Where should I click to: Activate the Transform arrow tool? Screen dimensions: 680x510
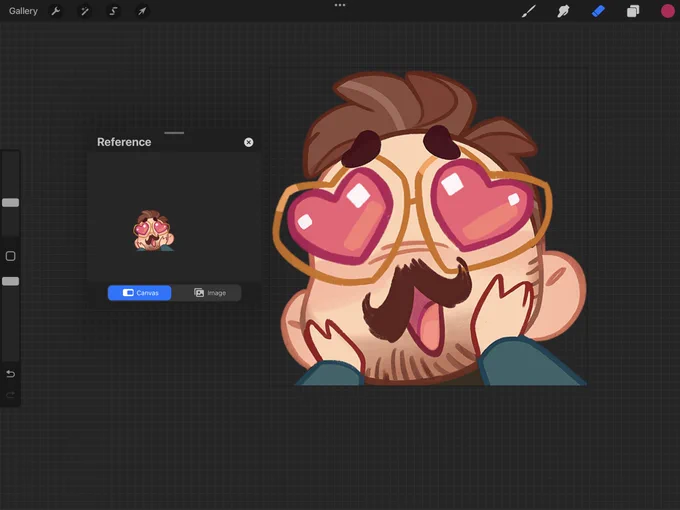142,11
